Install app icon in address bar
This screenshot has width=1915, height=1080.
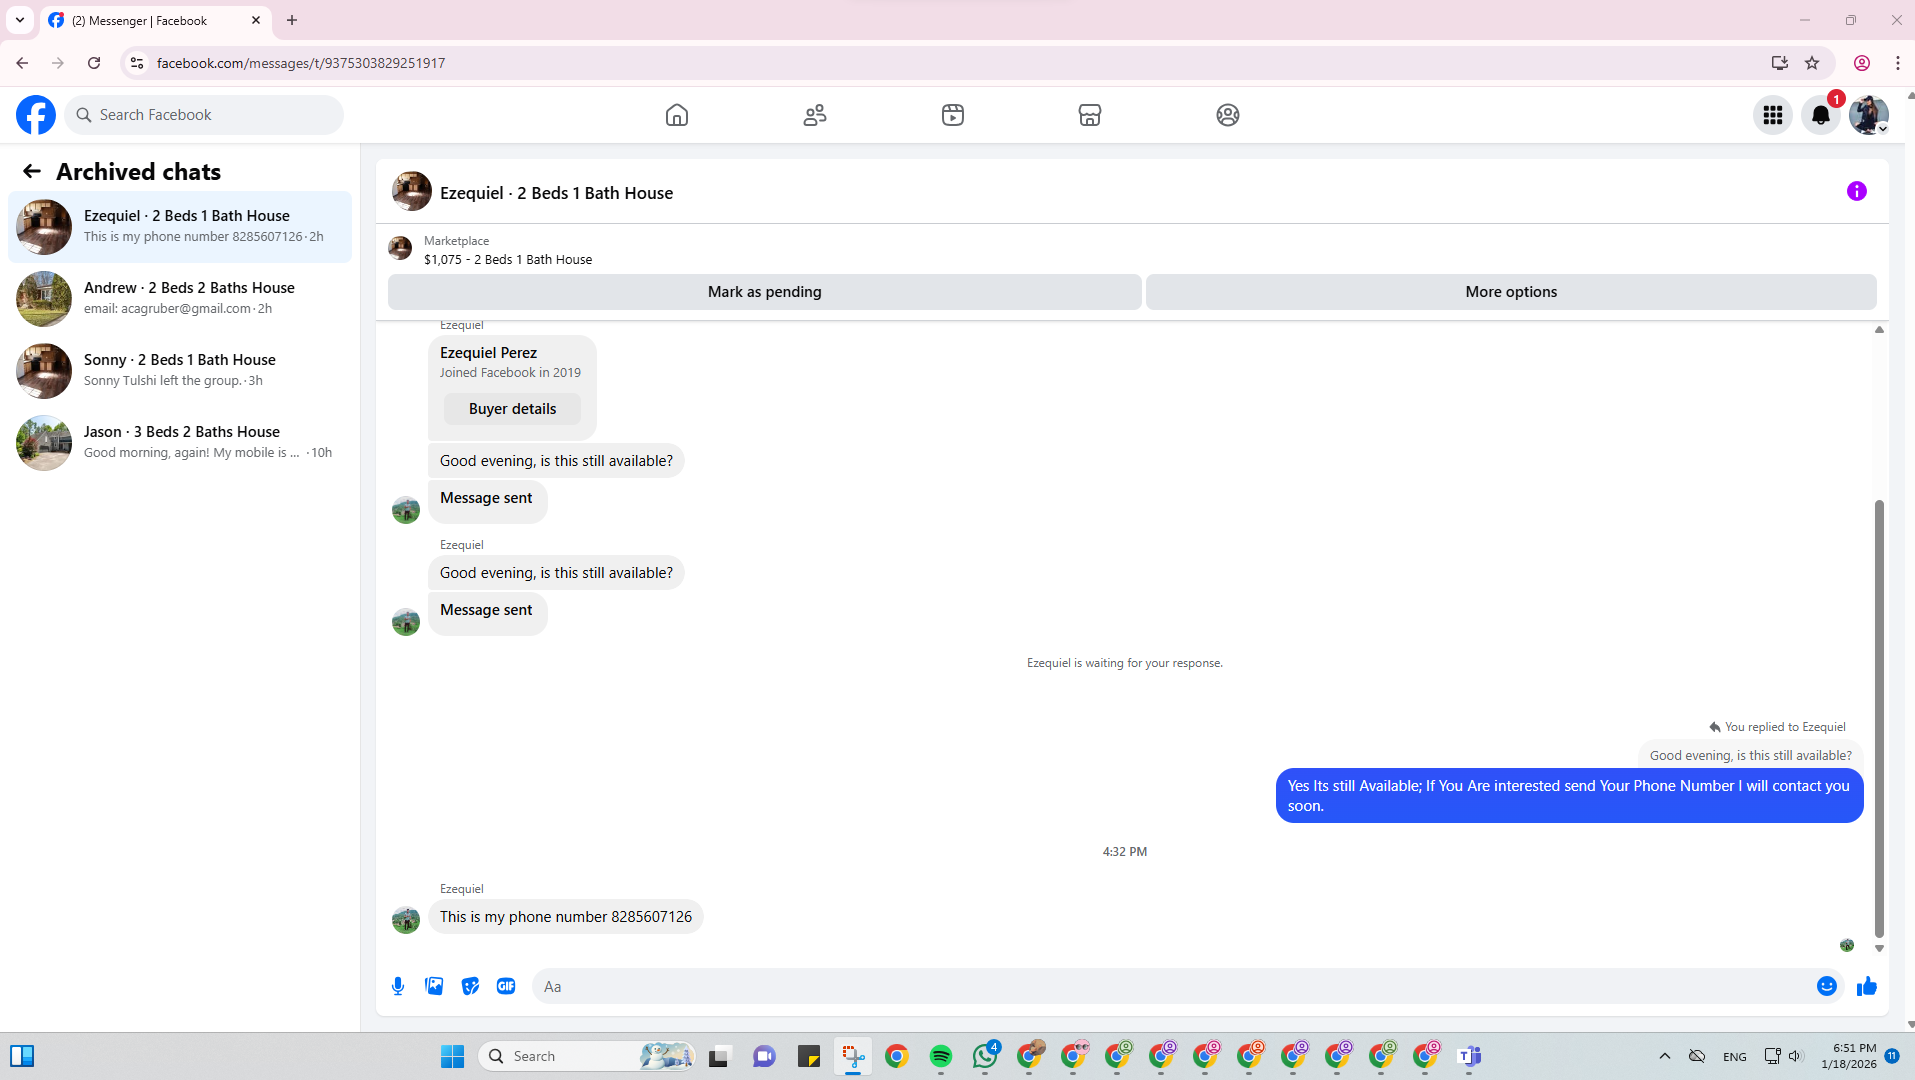[1779, 63]
